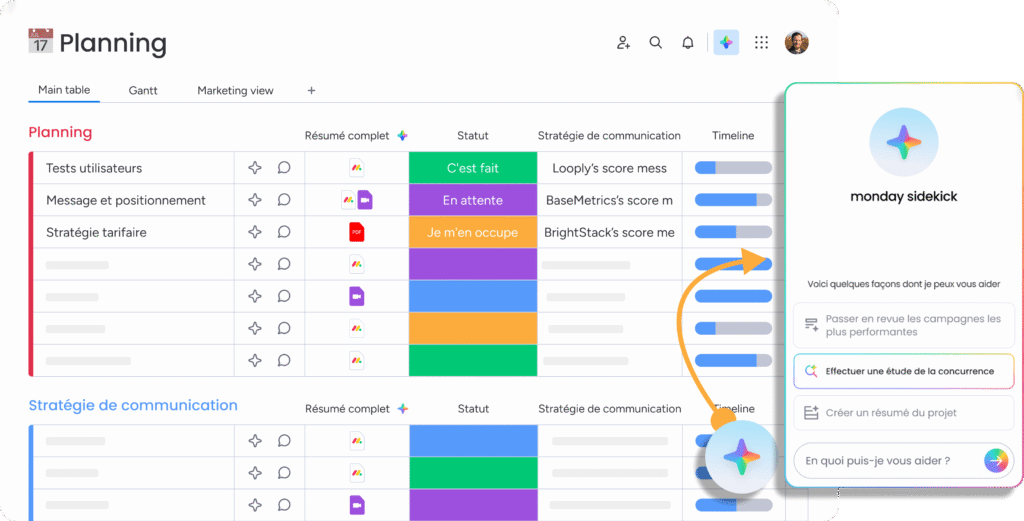Click the Planning board title
Viewport: 1024px width, 521px height.
point(113,44)
